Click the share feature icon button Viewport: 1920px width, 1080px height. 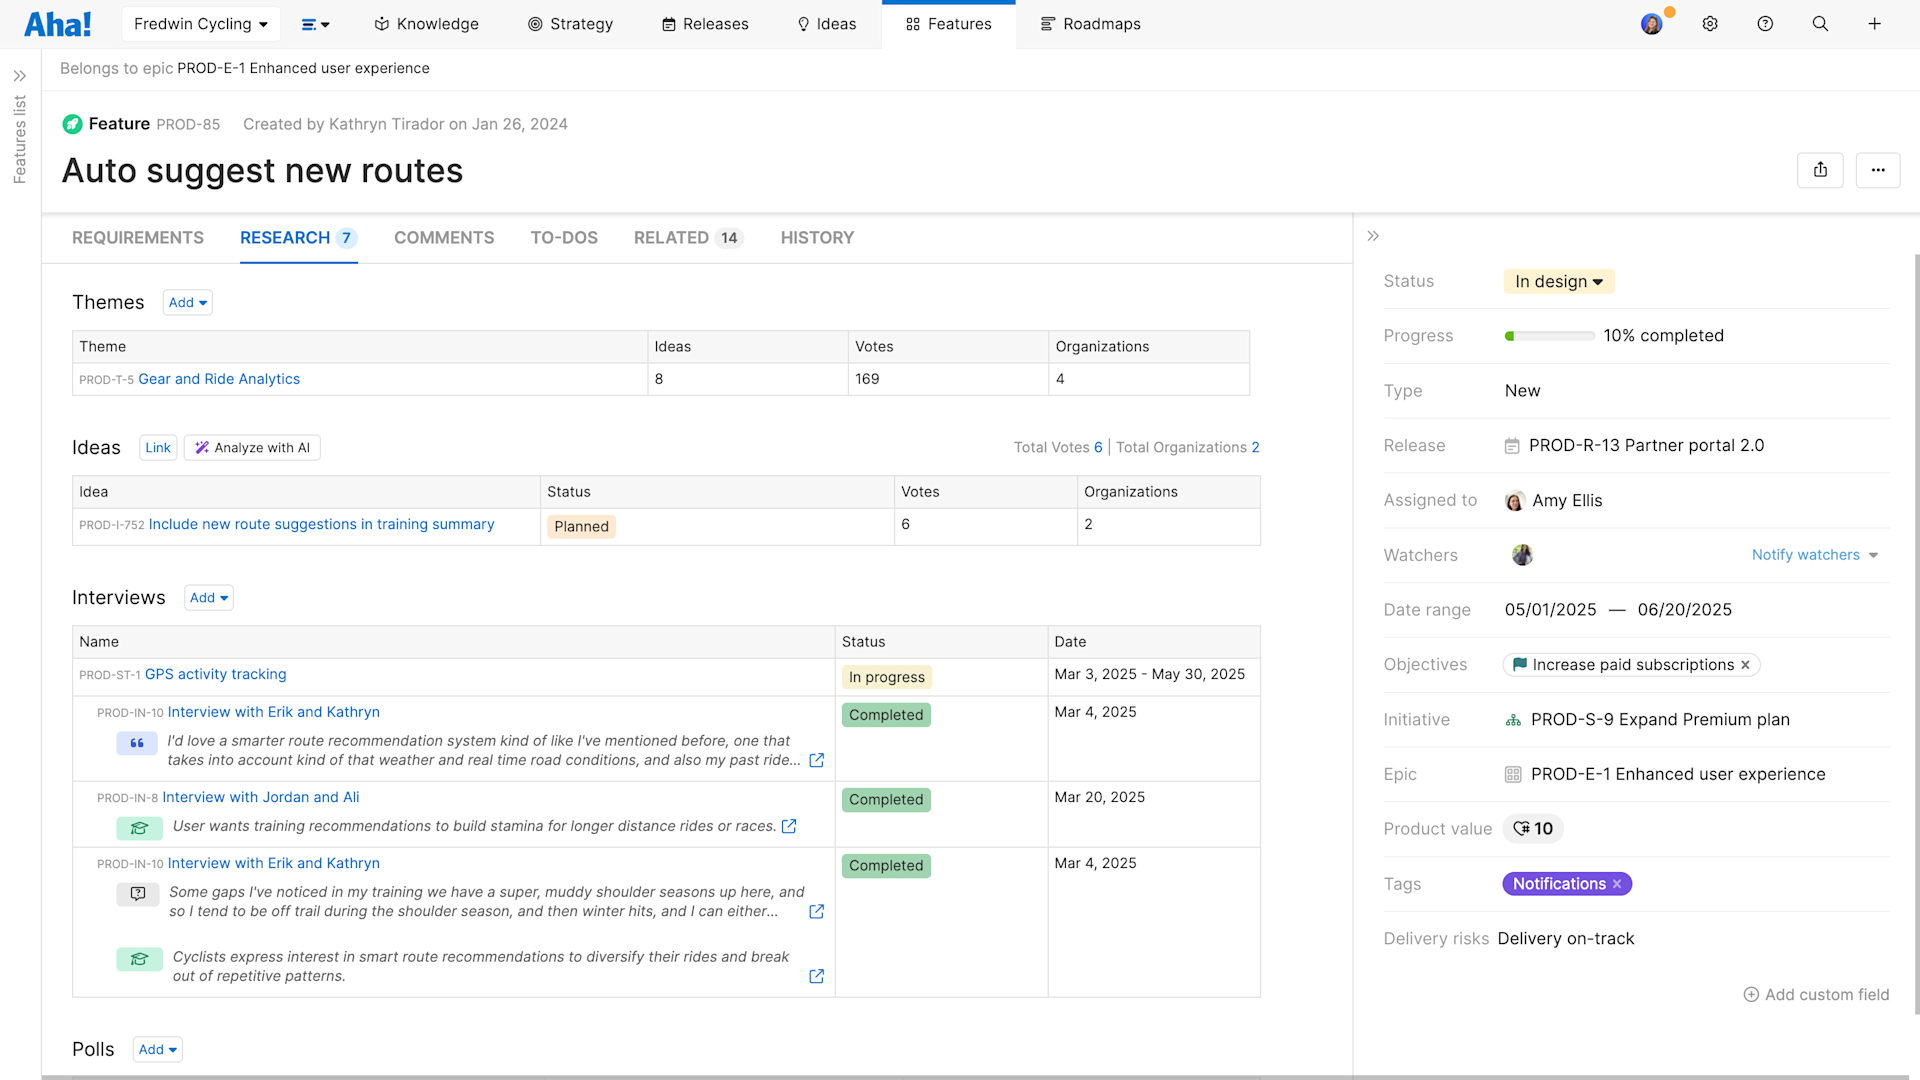pyautogui.click(x=1820, y=170)
